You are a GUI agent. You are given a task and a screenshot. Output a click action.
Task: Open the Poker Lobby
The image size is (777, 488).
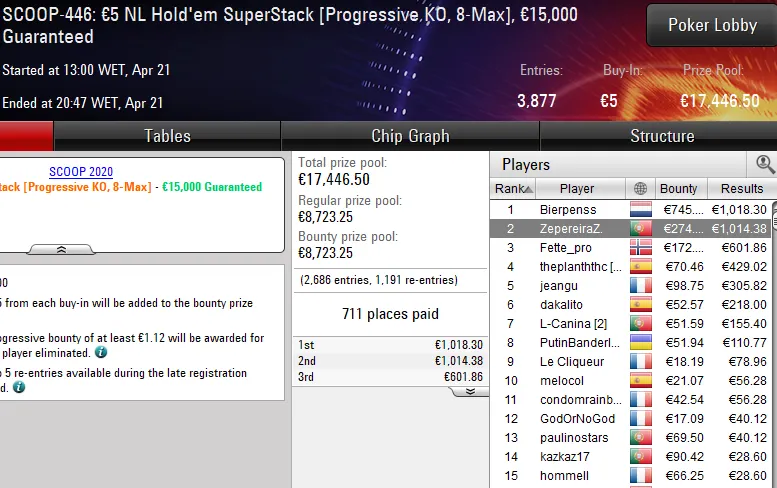tap(712, 25)
